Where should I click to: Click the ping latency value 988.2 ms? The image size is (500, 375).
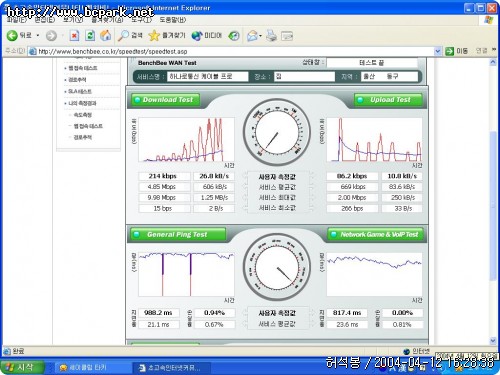click(x=159, y=313)
